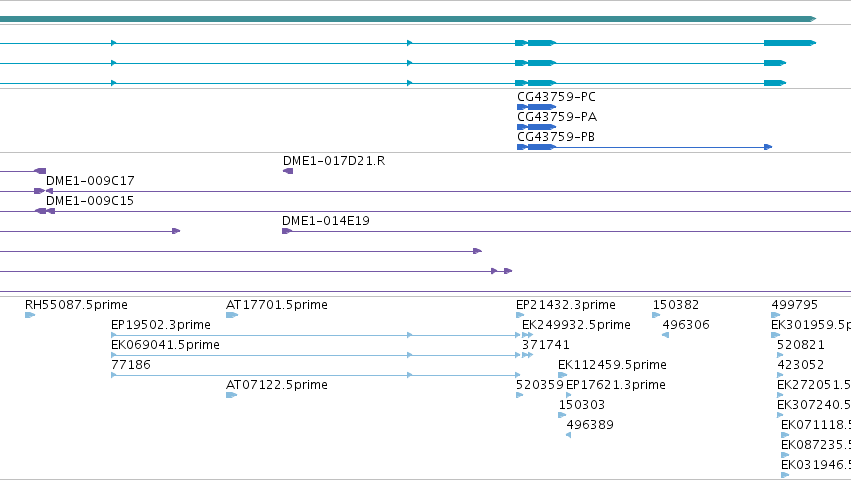
Task: Select the 150382 feature label
Action: [676, 305]
